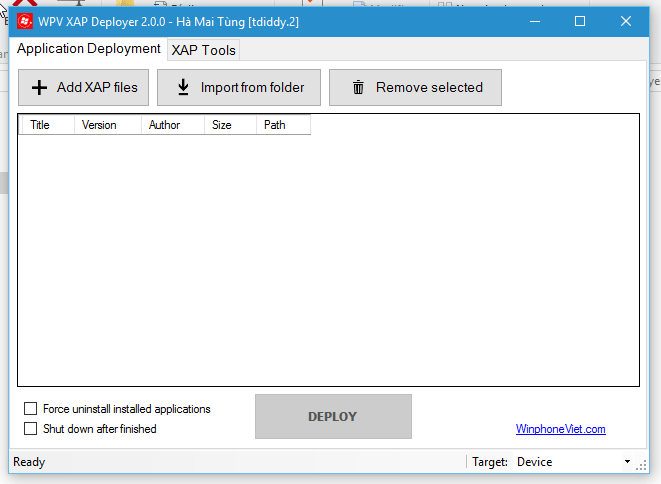Screen dimensions: 661x484
Task: Open the WinphoneViet.com link
Action: [560, 429]
